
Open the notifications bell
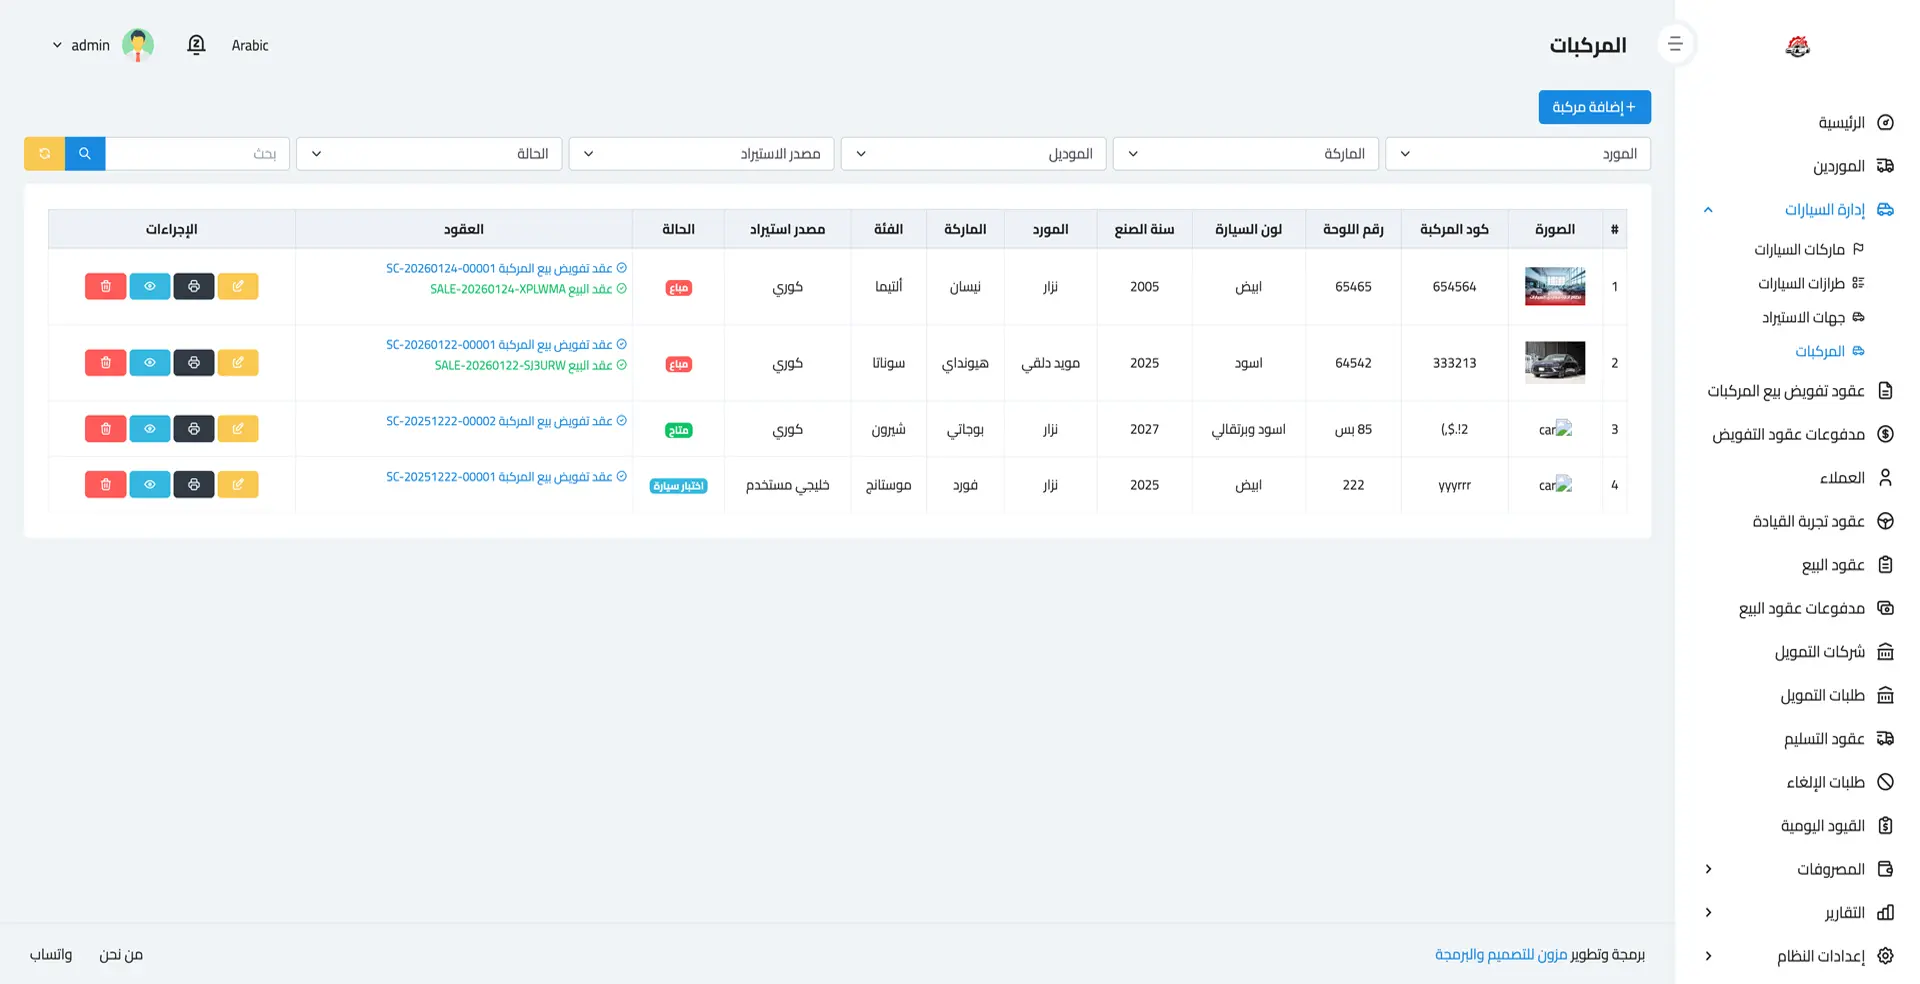pyautogui.click(x=196, y=45)
